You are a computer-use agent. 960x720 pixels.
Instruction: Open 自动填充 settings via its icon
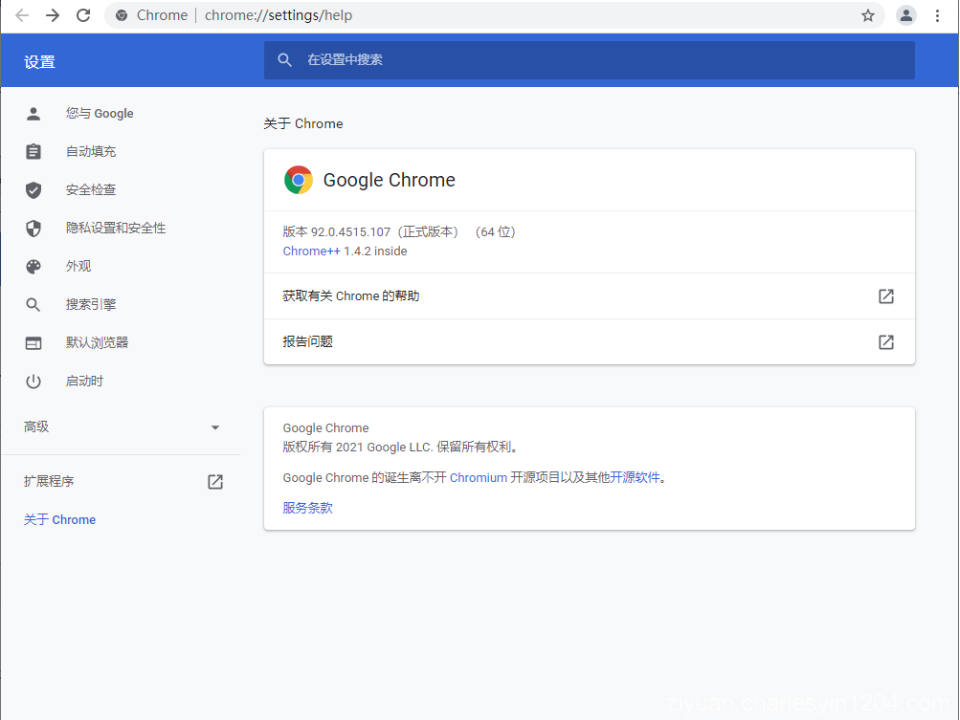[x=33, y=151]
